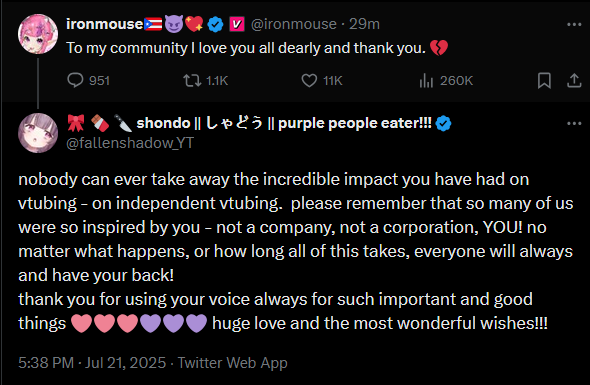Open the 5:38 PM Jul 21, 2025 timestamp
The image size is (590, 385).
92,363
